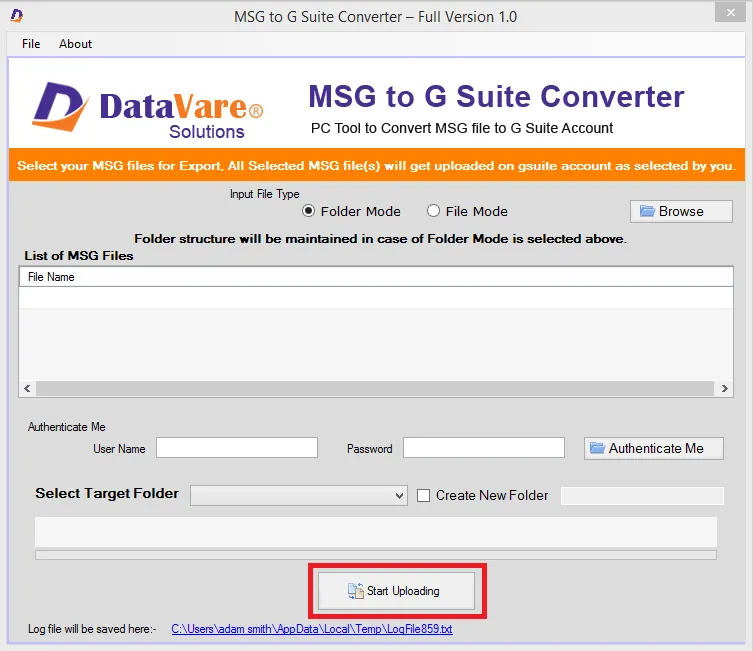Expand the Select Target Folder dropdown
Viewport: 753px width, 651px height.
point(299,495)
